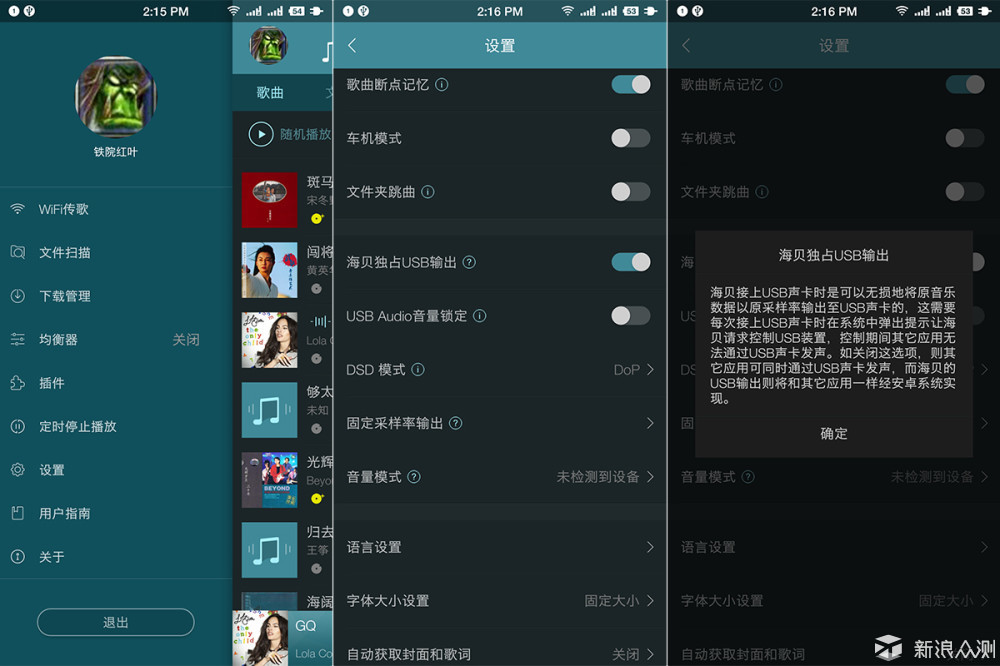Expand DSD 模式 DoP option
1000x666 pixels.
(x=634, y=370)
